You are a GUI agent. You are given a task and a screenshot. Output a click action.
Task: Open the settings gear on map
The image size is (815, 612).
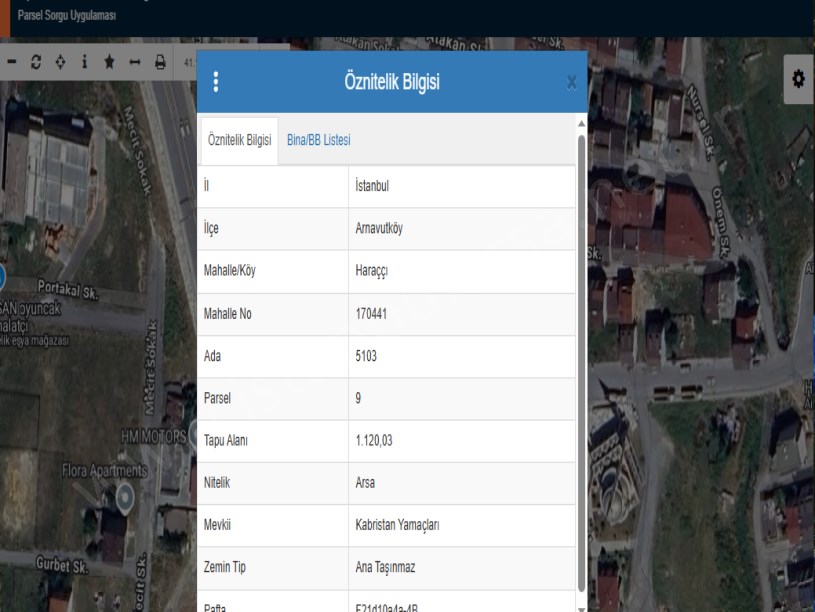tap(798, 79)
